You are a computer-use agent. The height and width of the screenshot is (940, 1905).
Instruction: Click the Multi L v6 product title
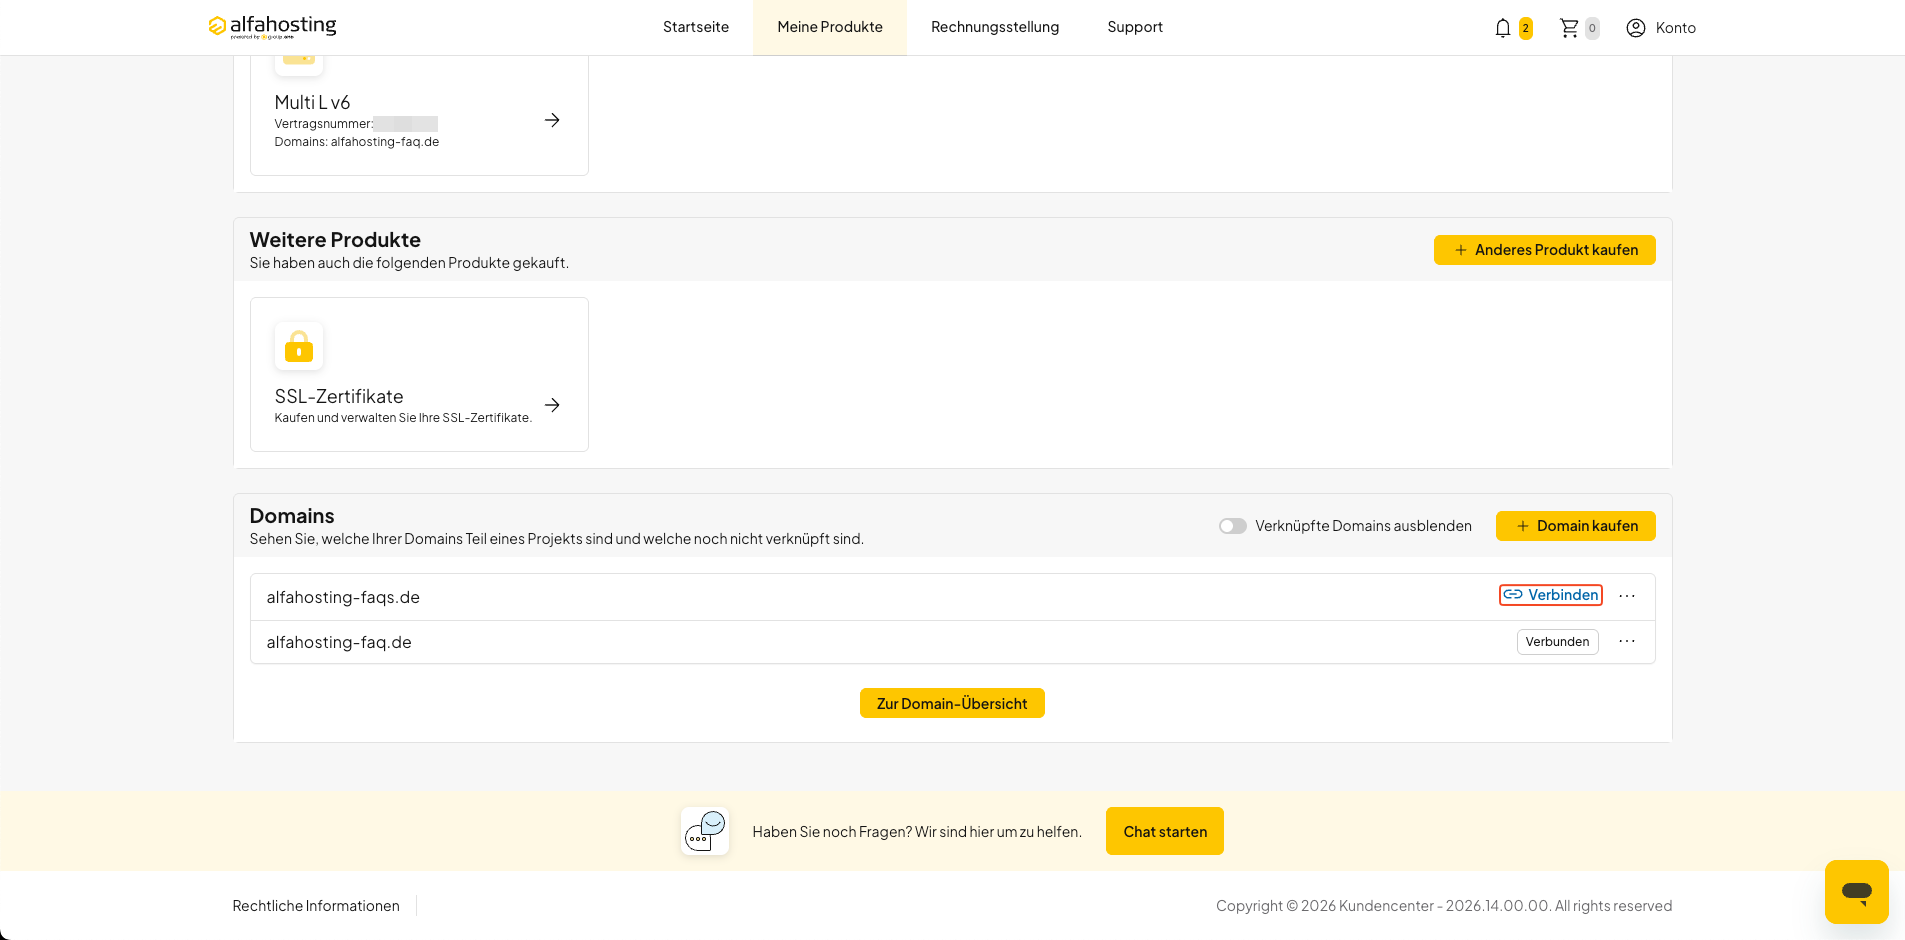[x=312, y=102]
